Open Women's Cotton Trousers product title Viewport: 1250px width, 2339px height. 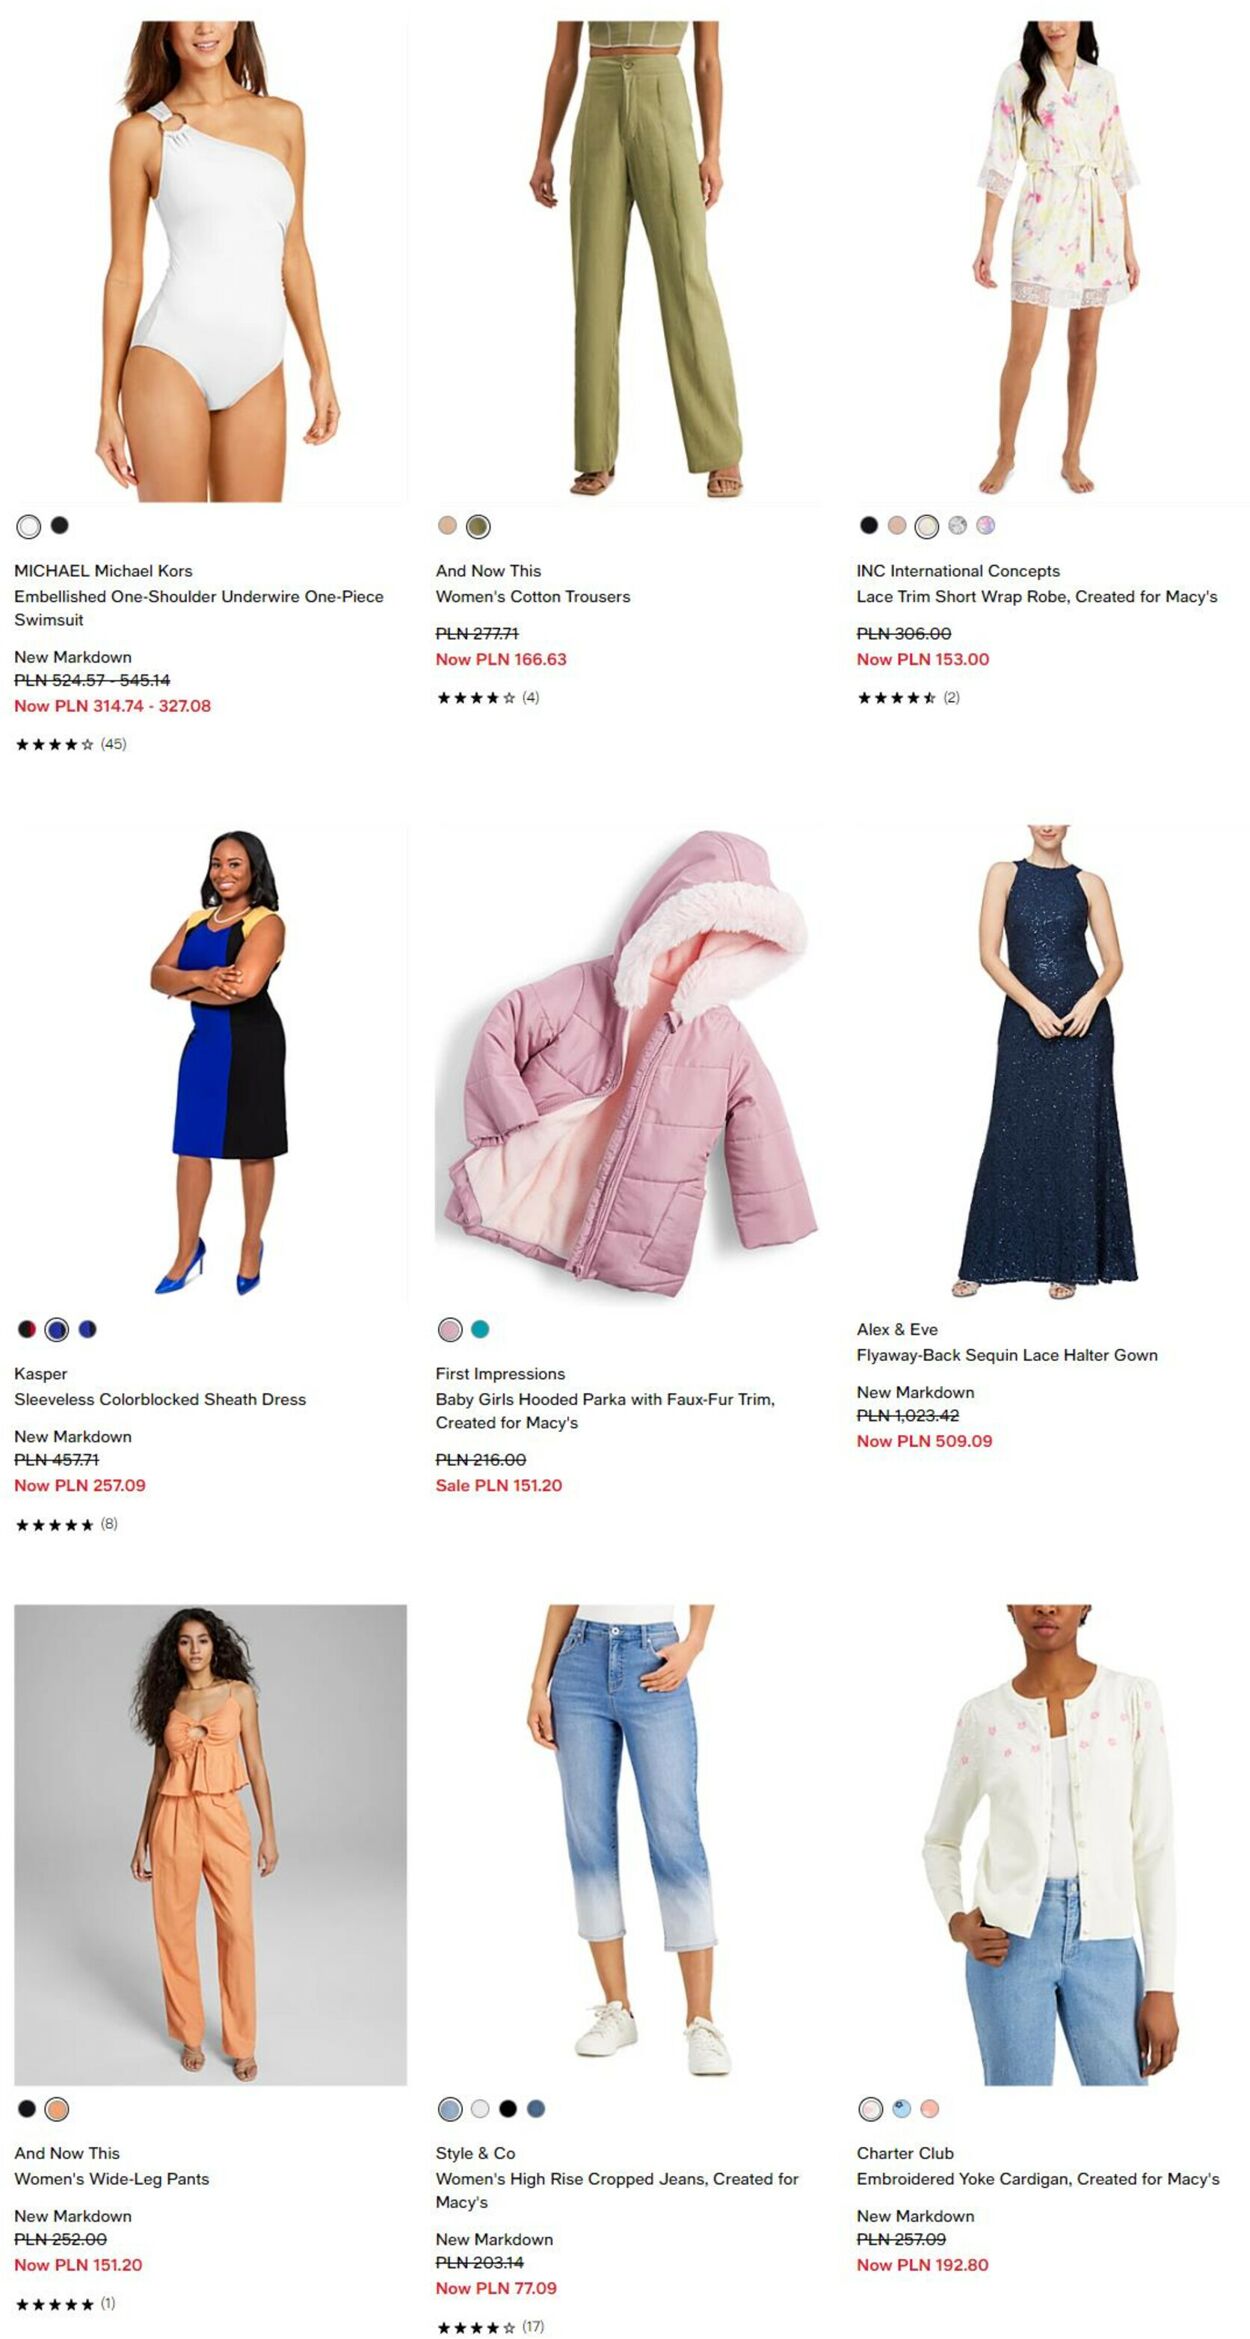[533, 596]
